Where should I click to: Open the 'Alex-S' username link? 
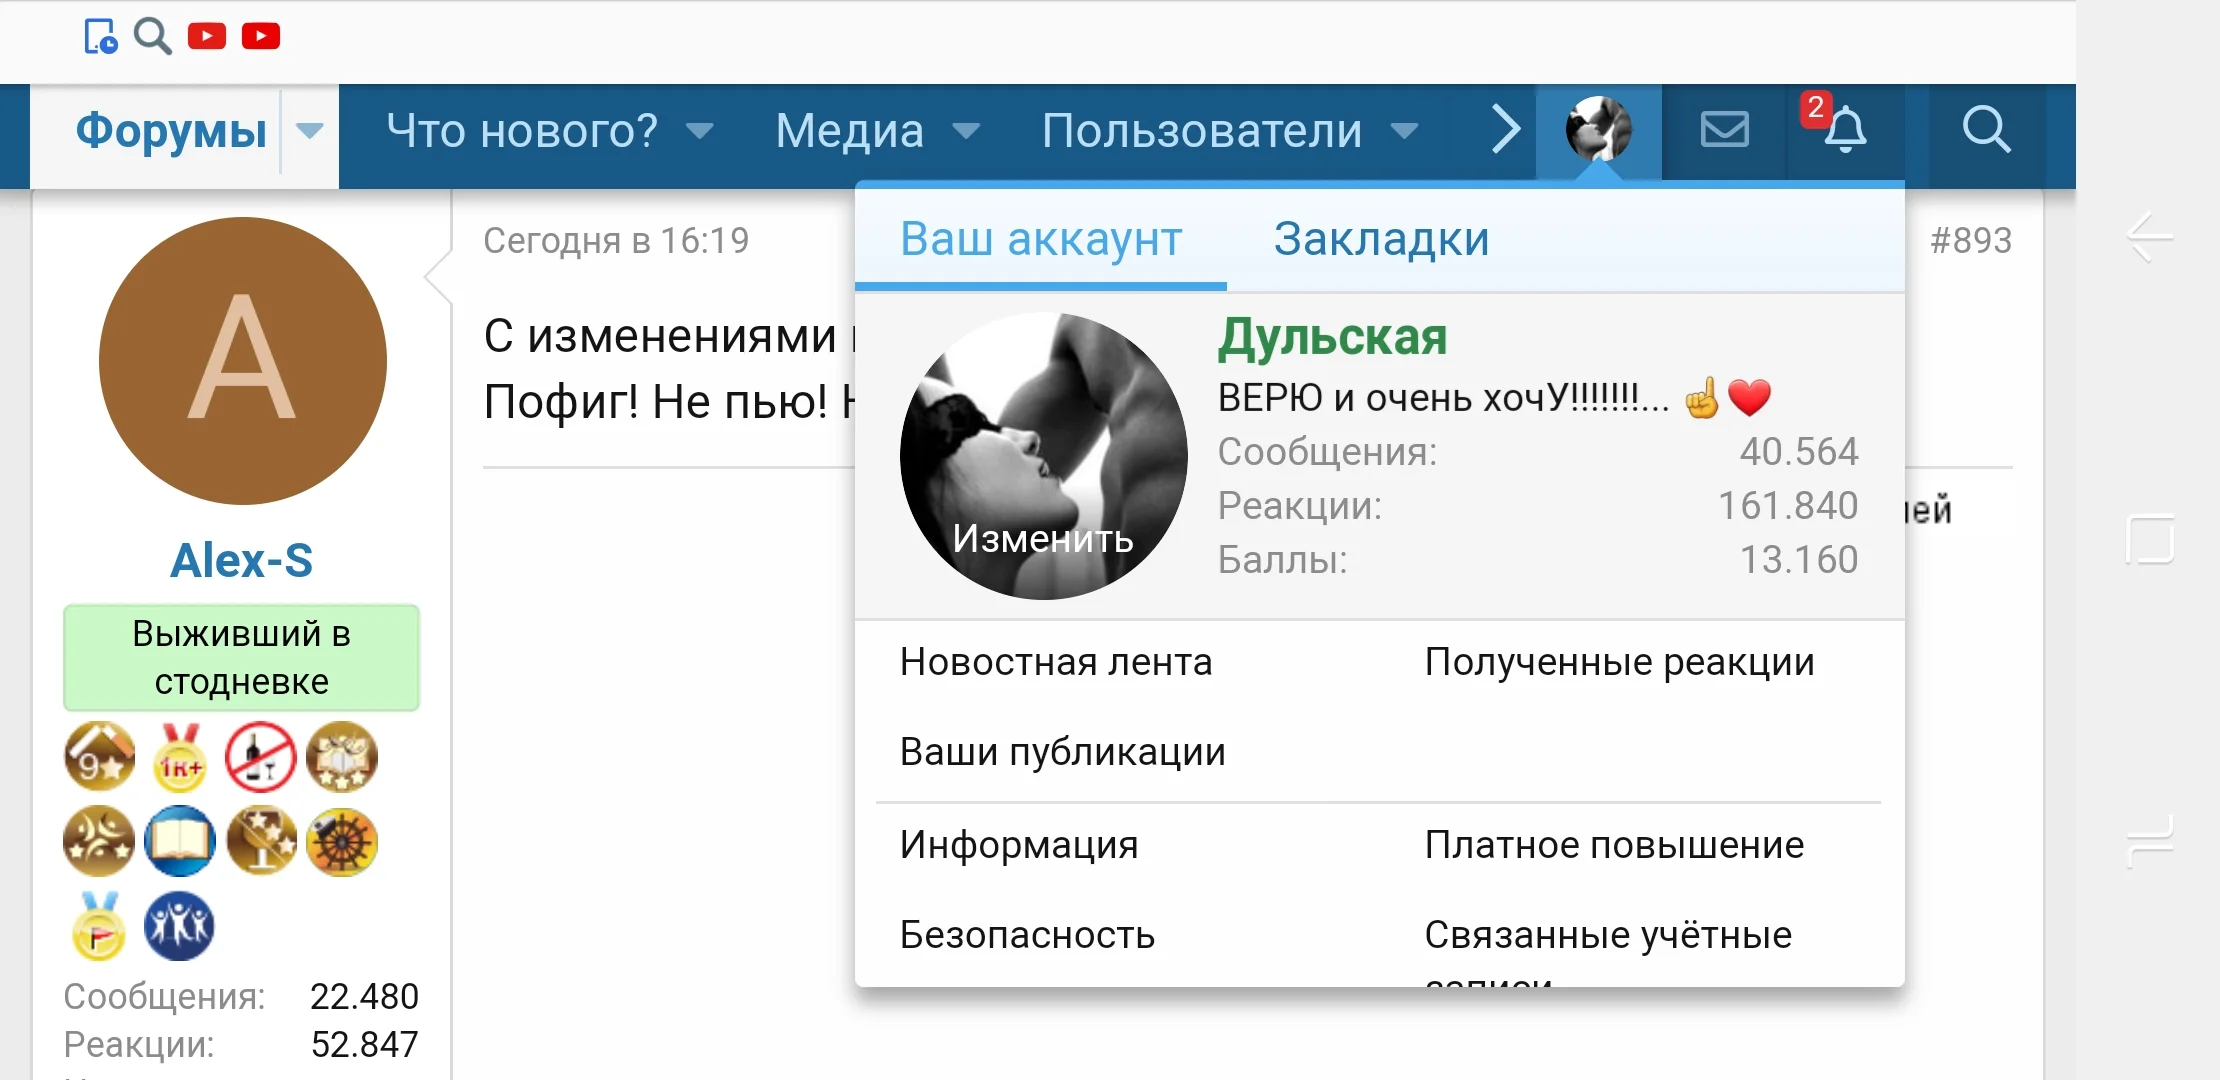click(241, 561)
